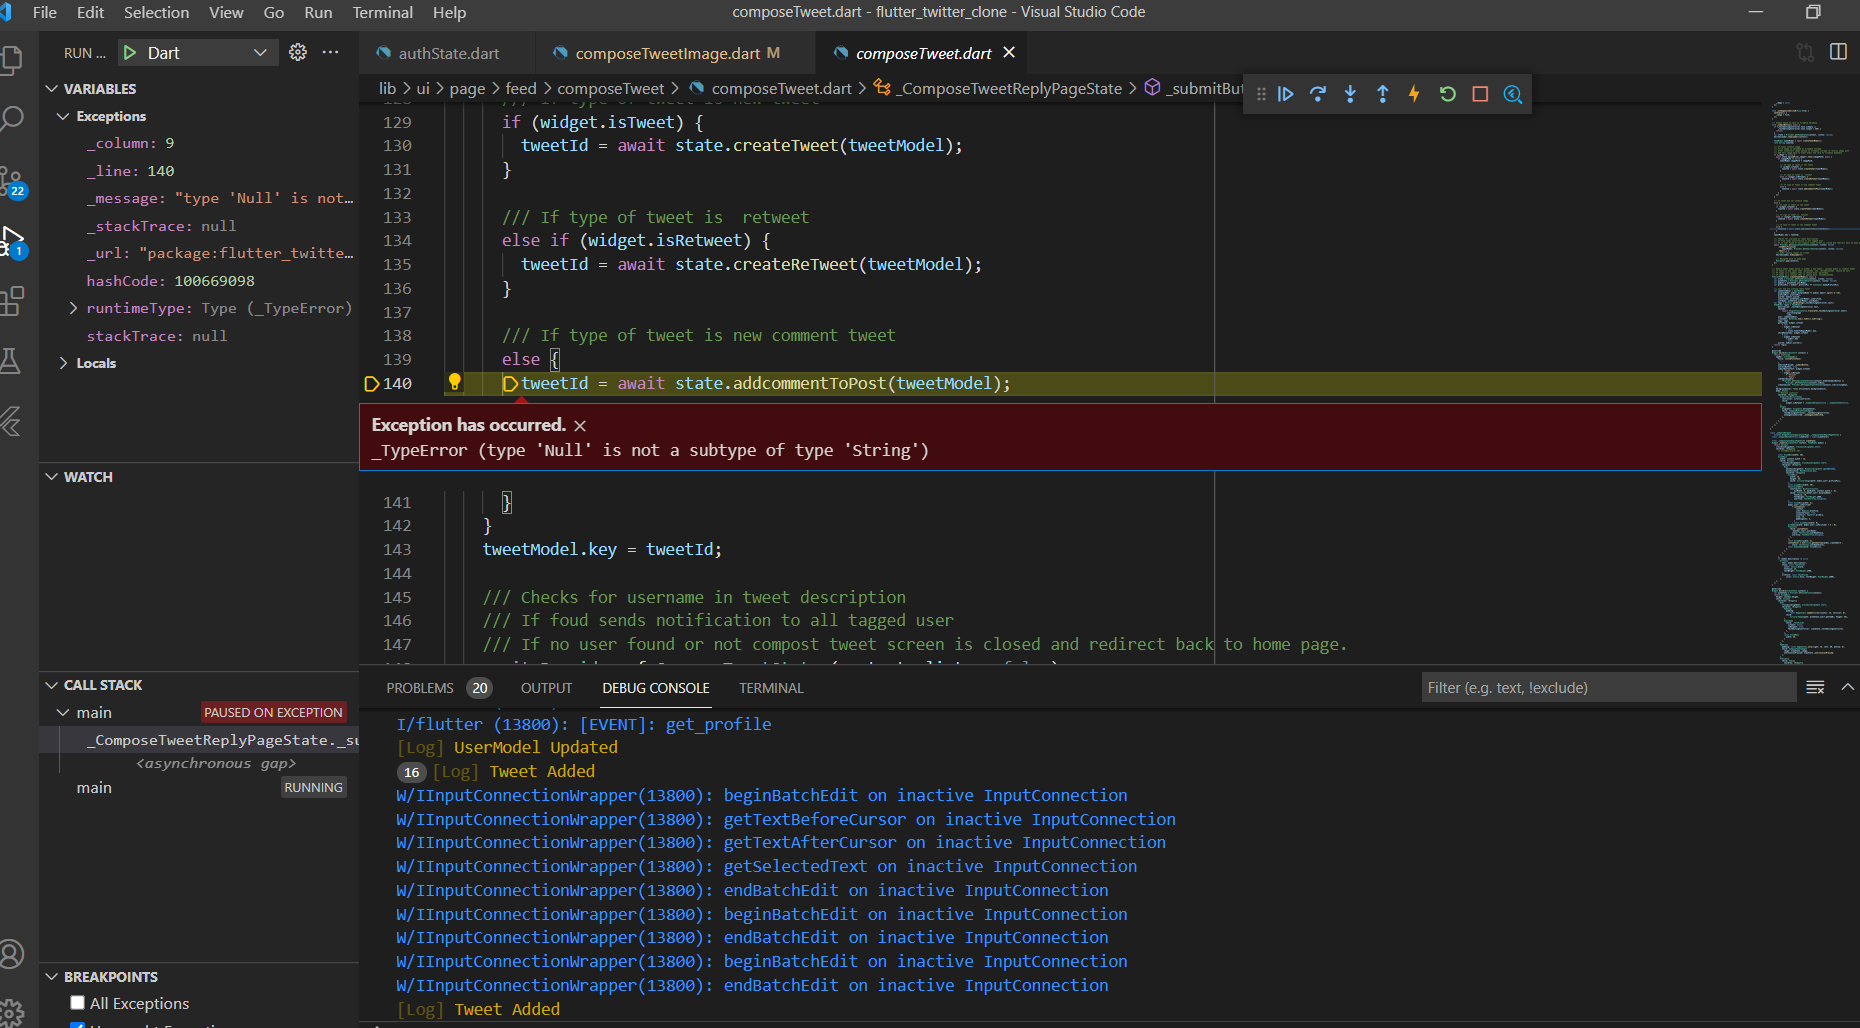
Task: Click Stop in debug toolbar
Action: point(1480,94)
